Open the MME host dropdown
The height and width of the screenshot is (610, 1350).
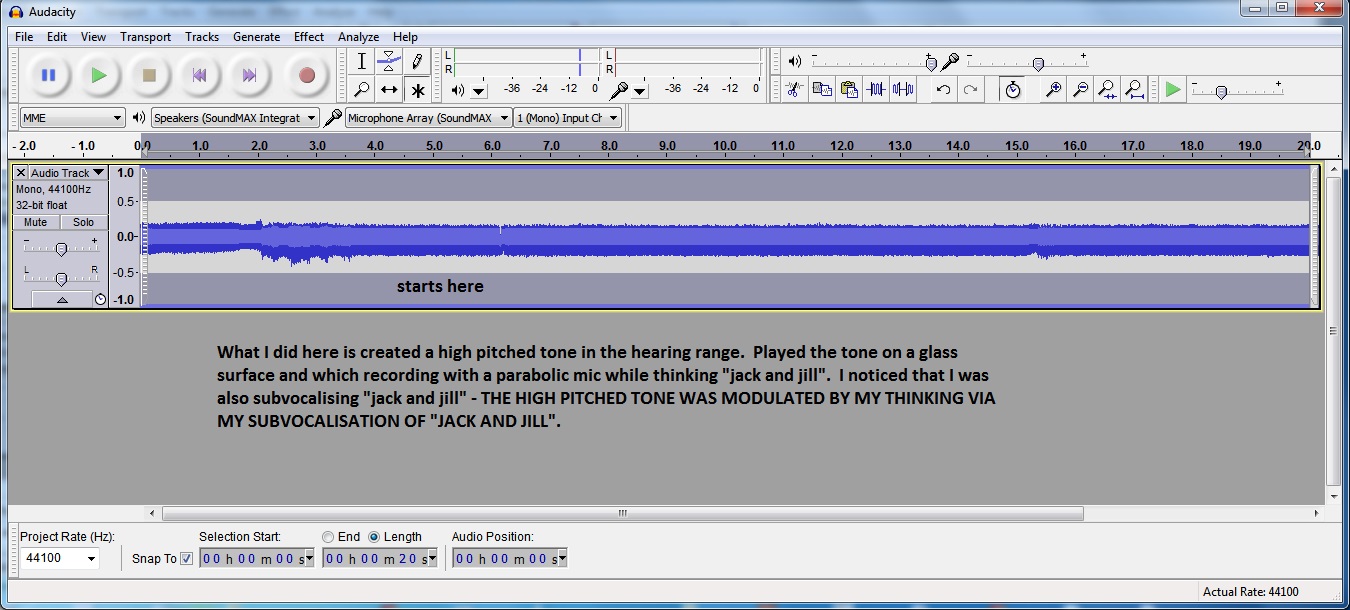(70, 117)
